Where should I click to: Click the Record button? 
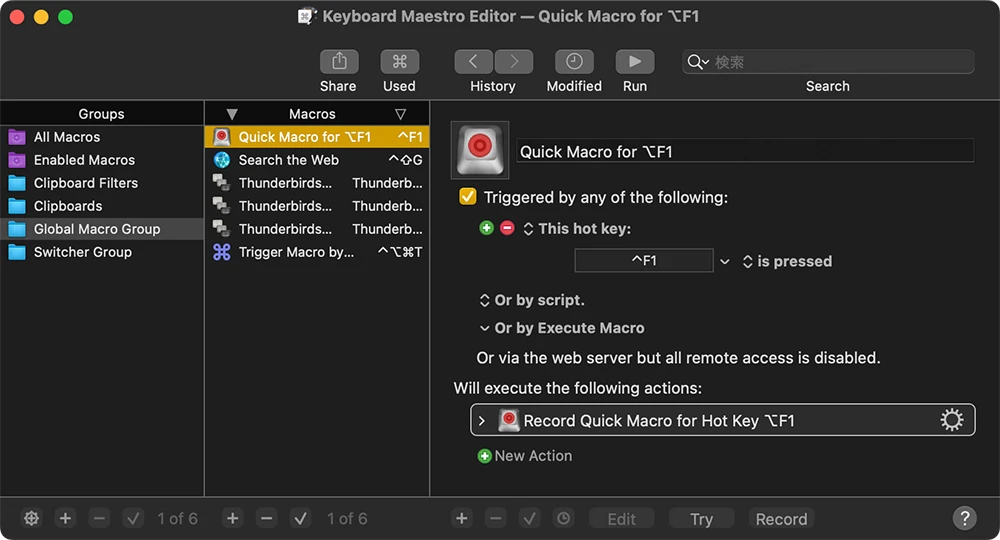[781, 519]
